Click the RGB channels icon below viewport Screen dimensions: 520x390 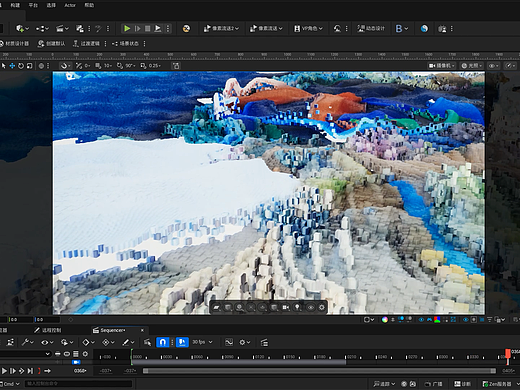tap(437, 320)
